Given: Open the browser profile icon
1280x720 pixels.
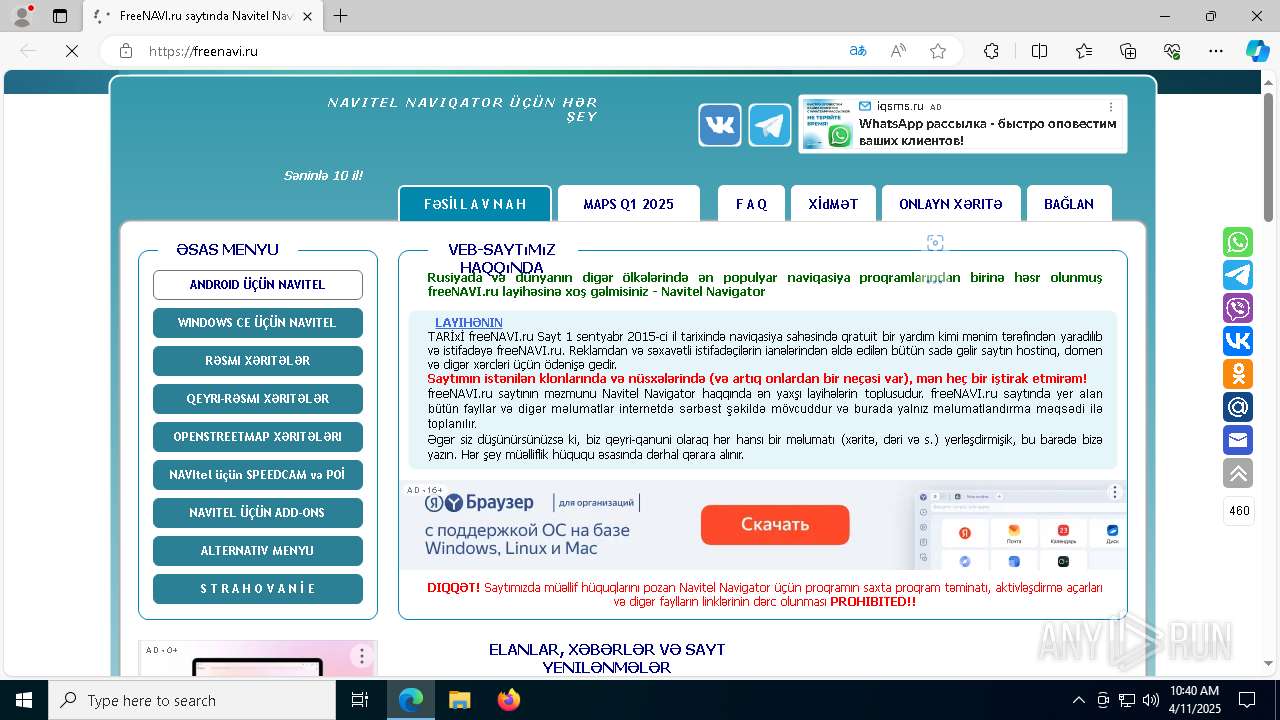Looking at the screenshot, I should (22, 16).
